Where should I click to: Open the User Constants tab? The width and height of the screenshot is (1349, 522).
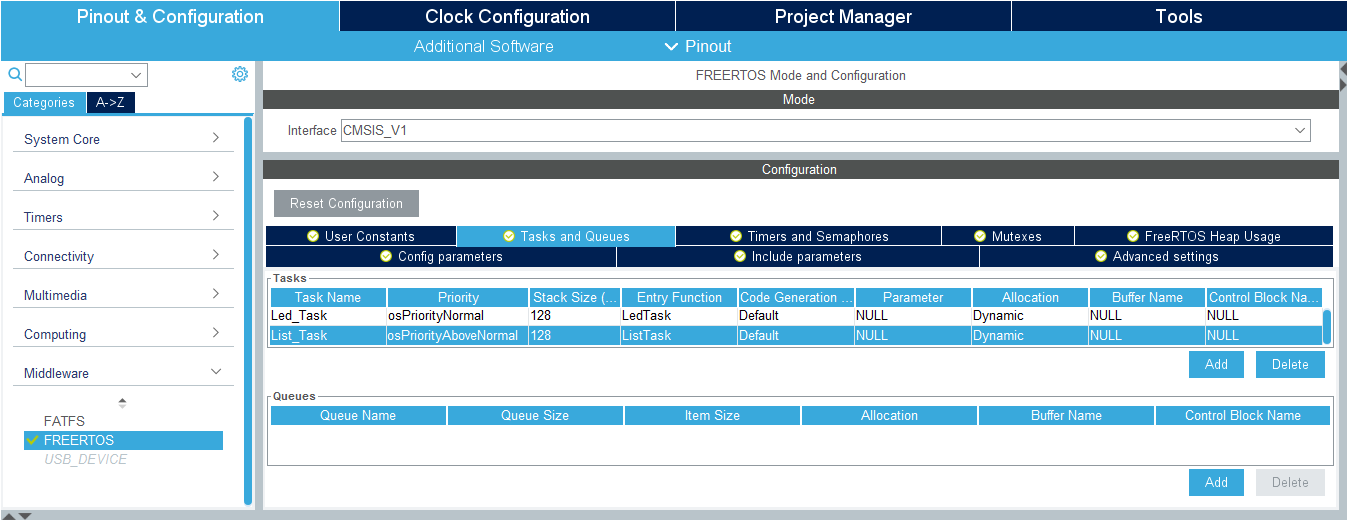(x=361, y=236)
